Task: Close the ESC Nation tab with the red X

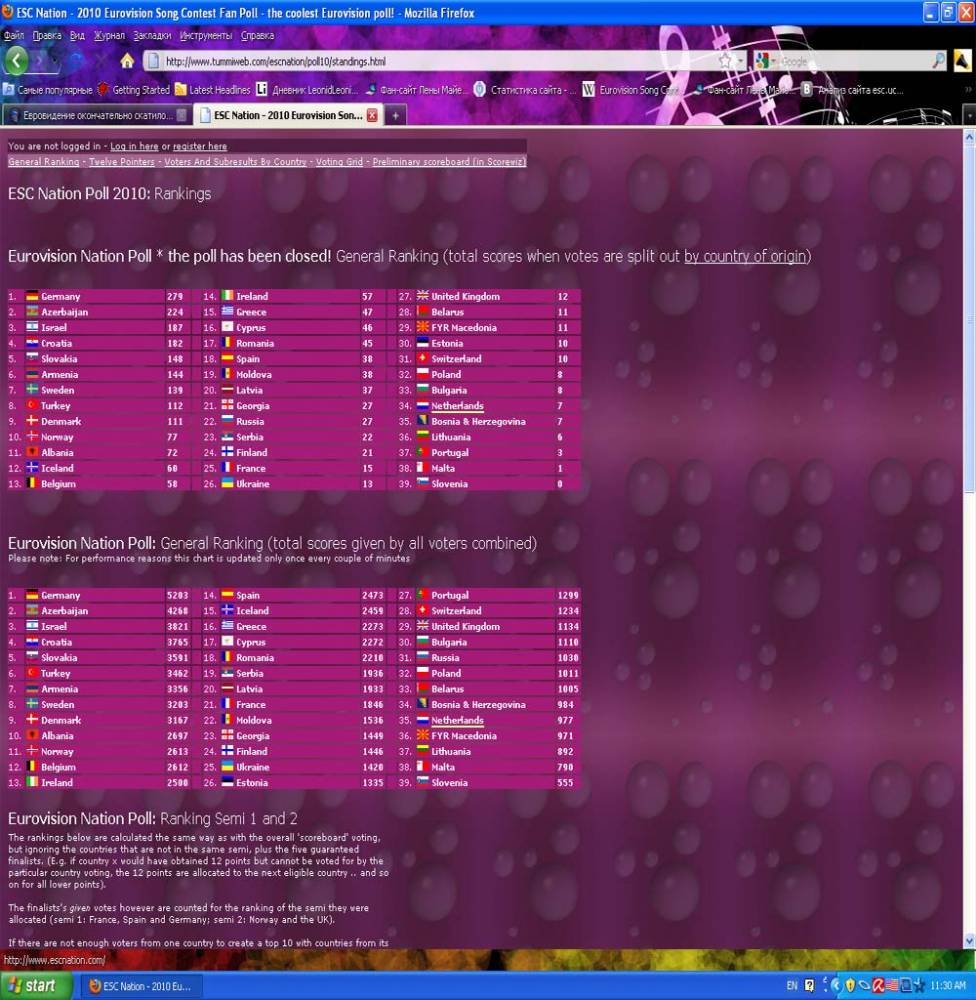Action: point(372,115)
